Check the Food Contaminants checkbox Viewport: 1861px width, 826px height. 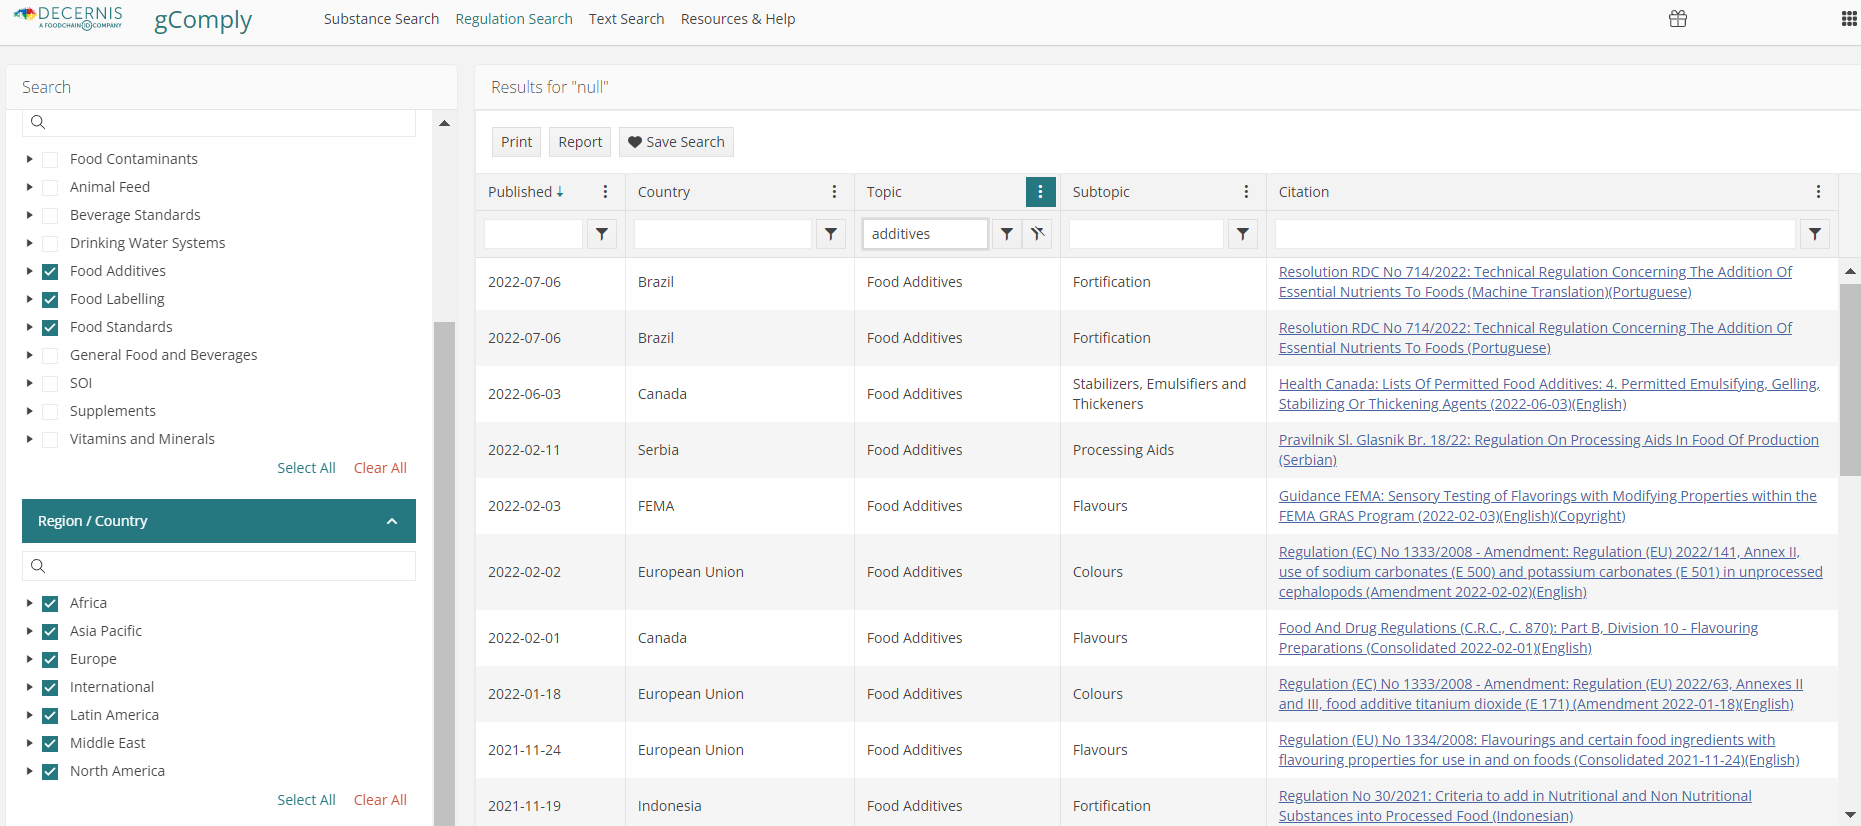pyautogui.click(x=50, y=160)
